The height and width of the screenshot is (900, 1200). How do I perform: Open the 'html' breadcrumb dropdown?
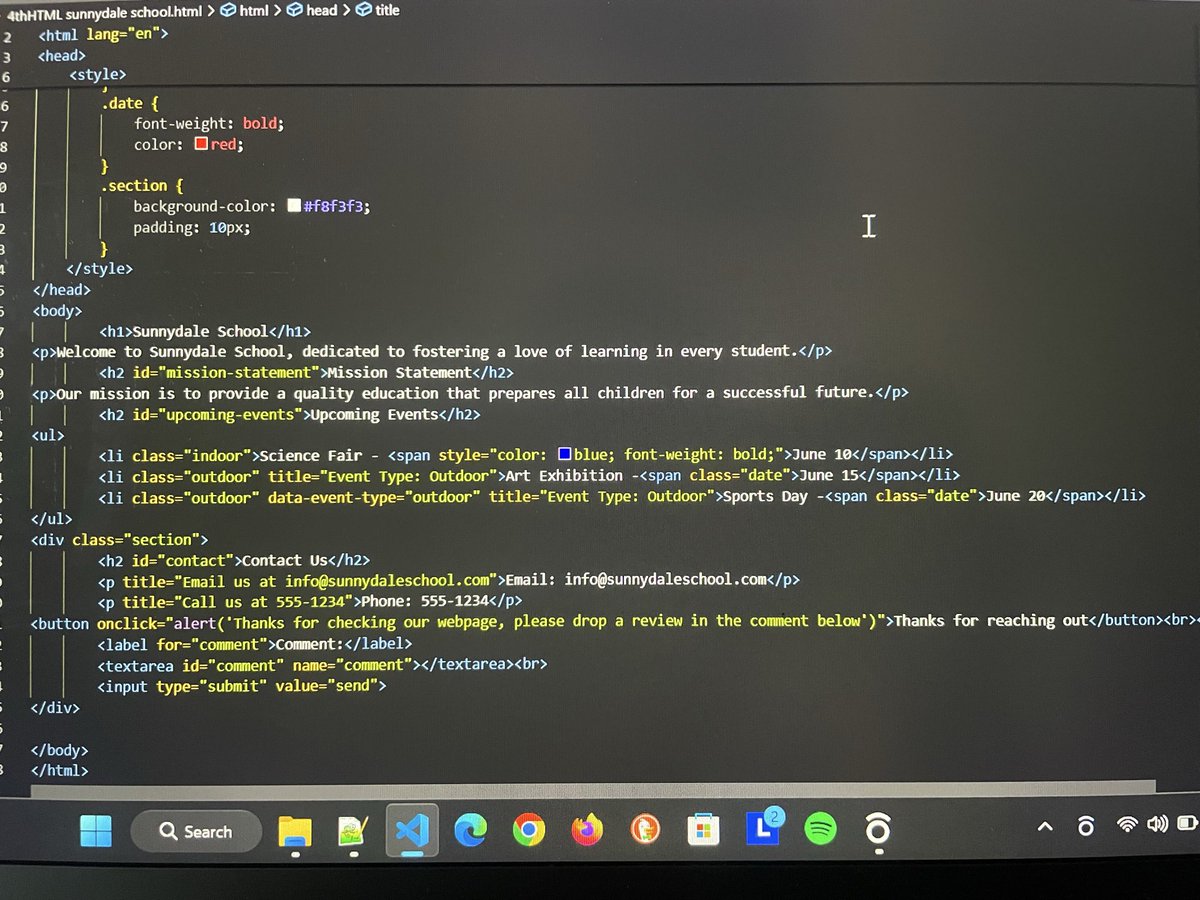pyautogui.click(x=253, y=10)
